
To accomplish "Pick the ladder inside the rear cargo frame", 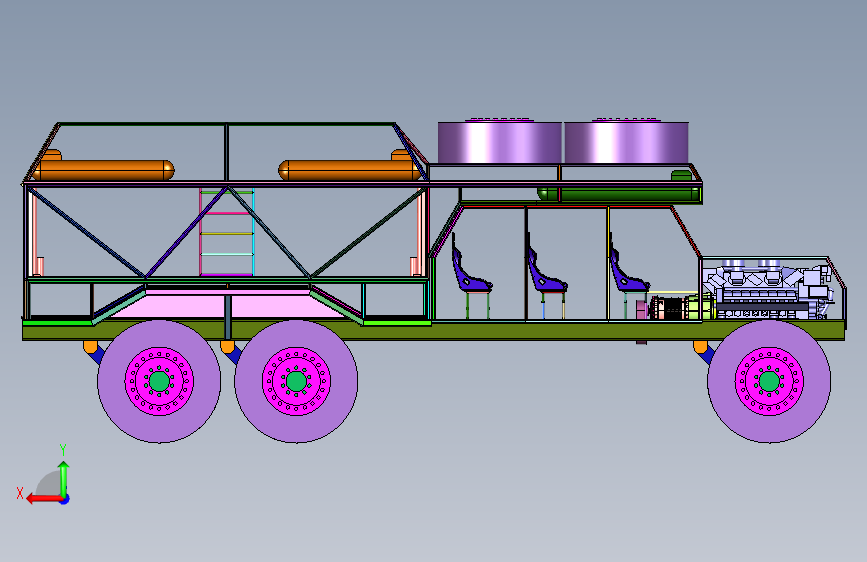I will (227, 232).
